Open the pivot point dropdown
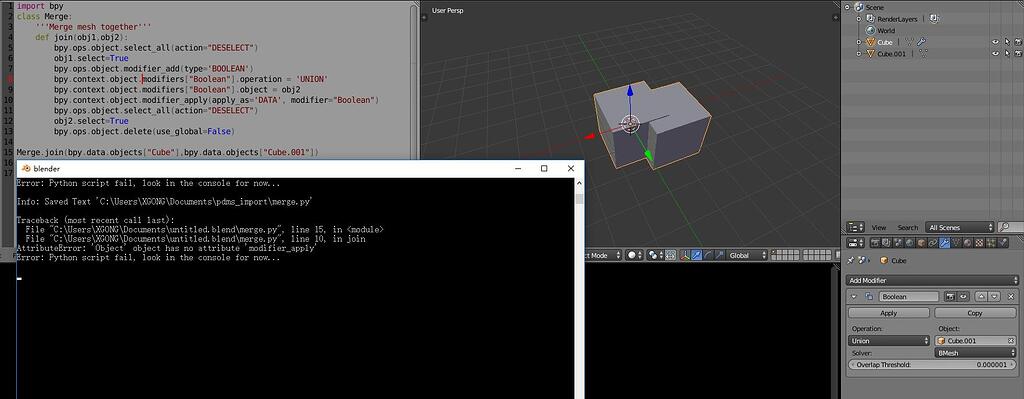1024x399 pixels. point(655,255)
